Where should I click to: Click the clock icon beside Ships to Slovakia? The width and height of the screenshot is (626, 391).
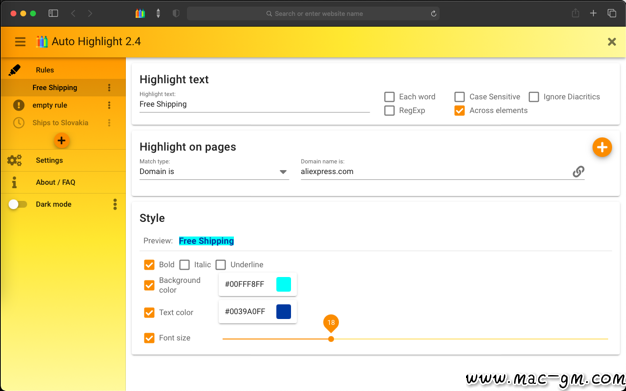click(x=18, y=123)
